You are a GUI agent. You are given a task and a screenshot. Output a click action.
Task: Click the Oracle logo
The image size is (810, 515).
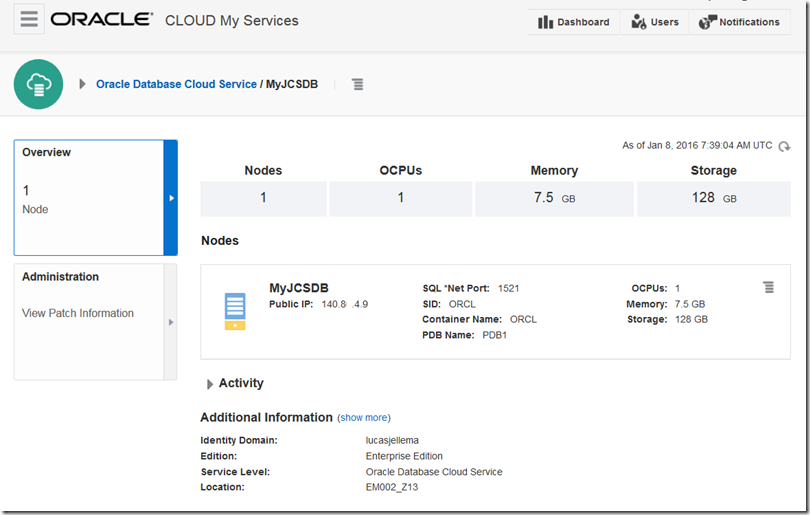click(x=101, y=20)
